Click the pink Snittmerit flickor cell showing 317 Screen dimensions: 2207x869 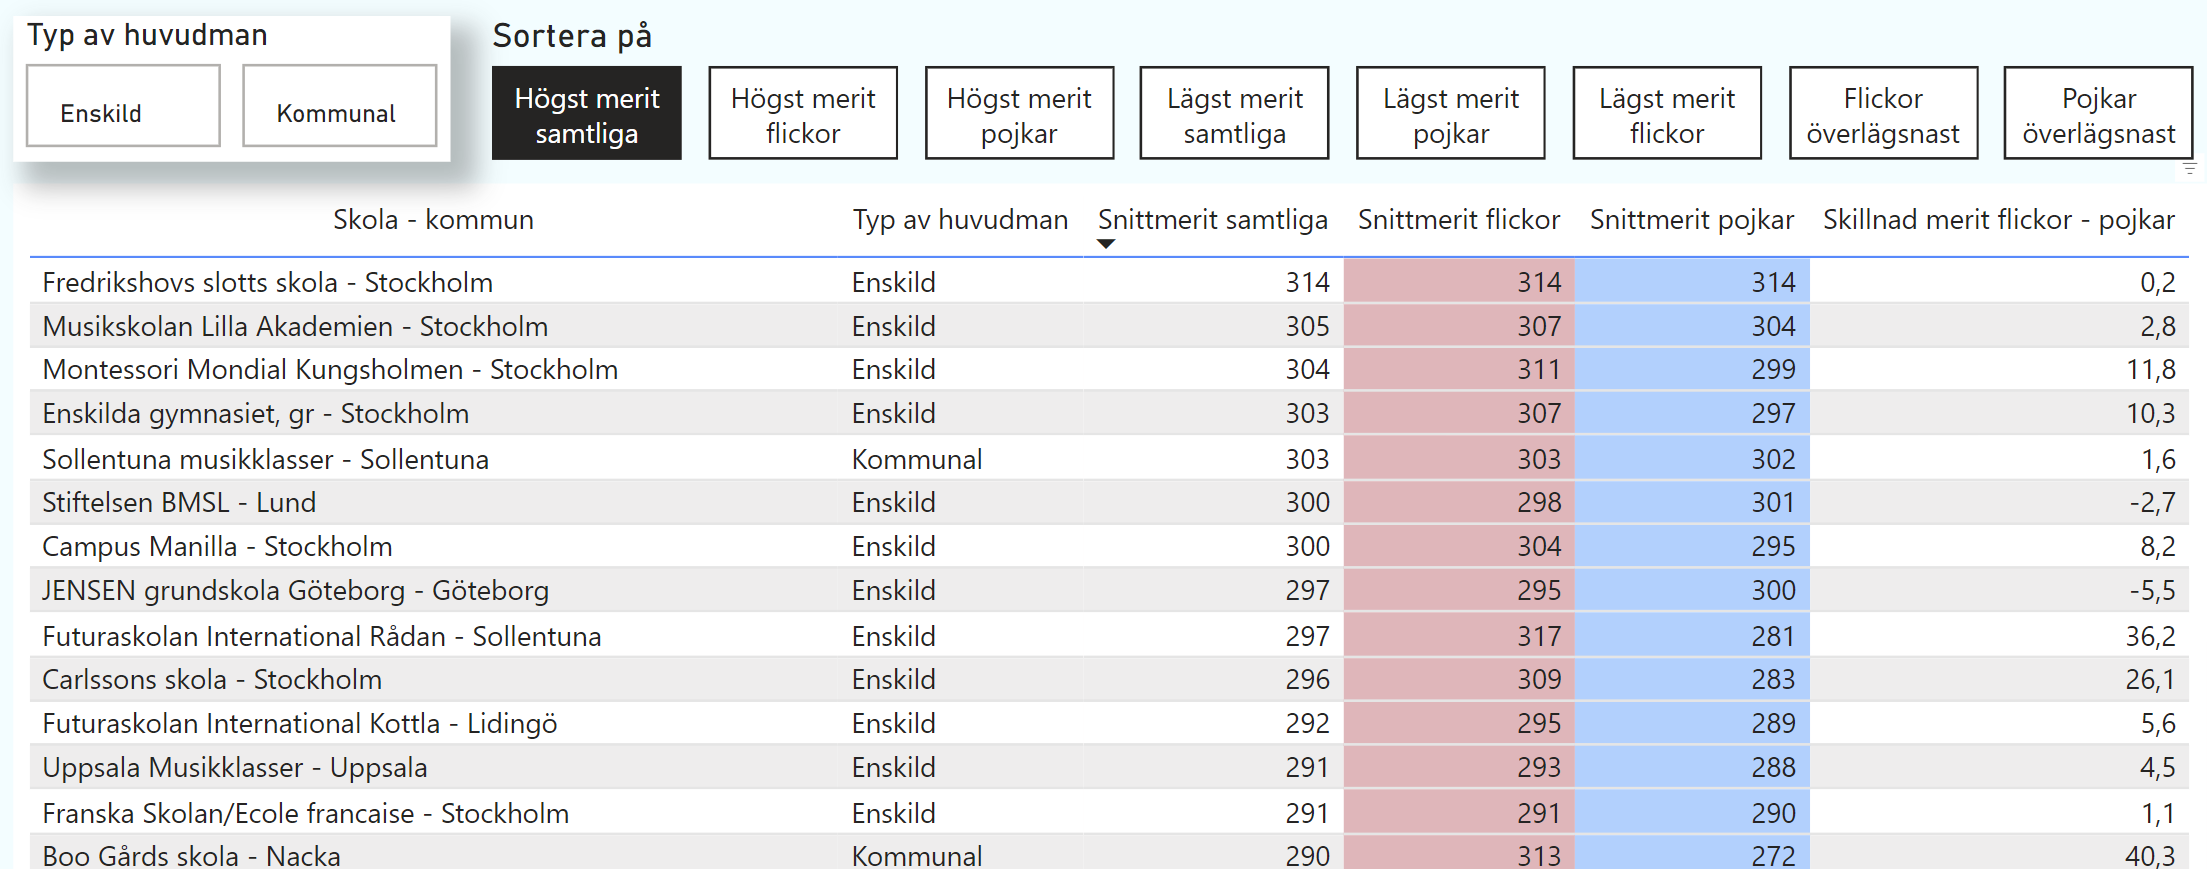tap(1458, 636)
